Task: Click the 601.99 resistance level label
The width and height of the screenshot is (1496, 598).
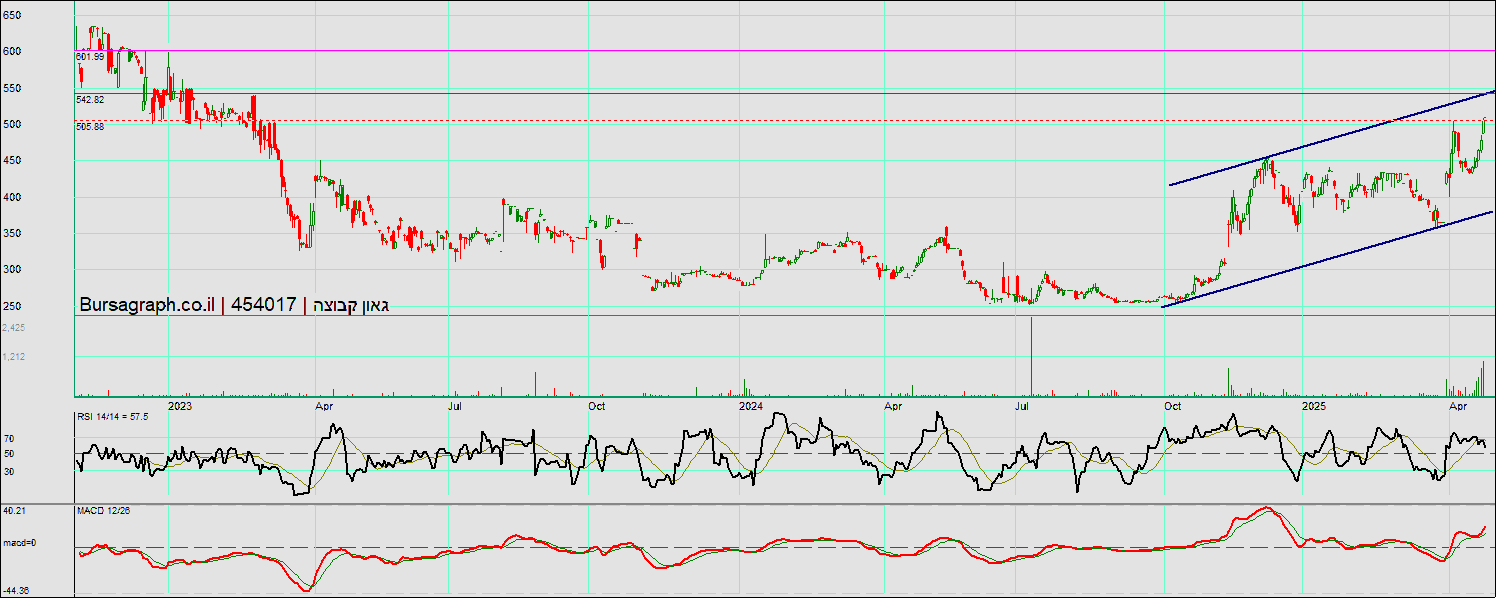Action: (90, 57)
